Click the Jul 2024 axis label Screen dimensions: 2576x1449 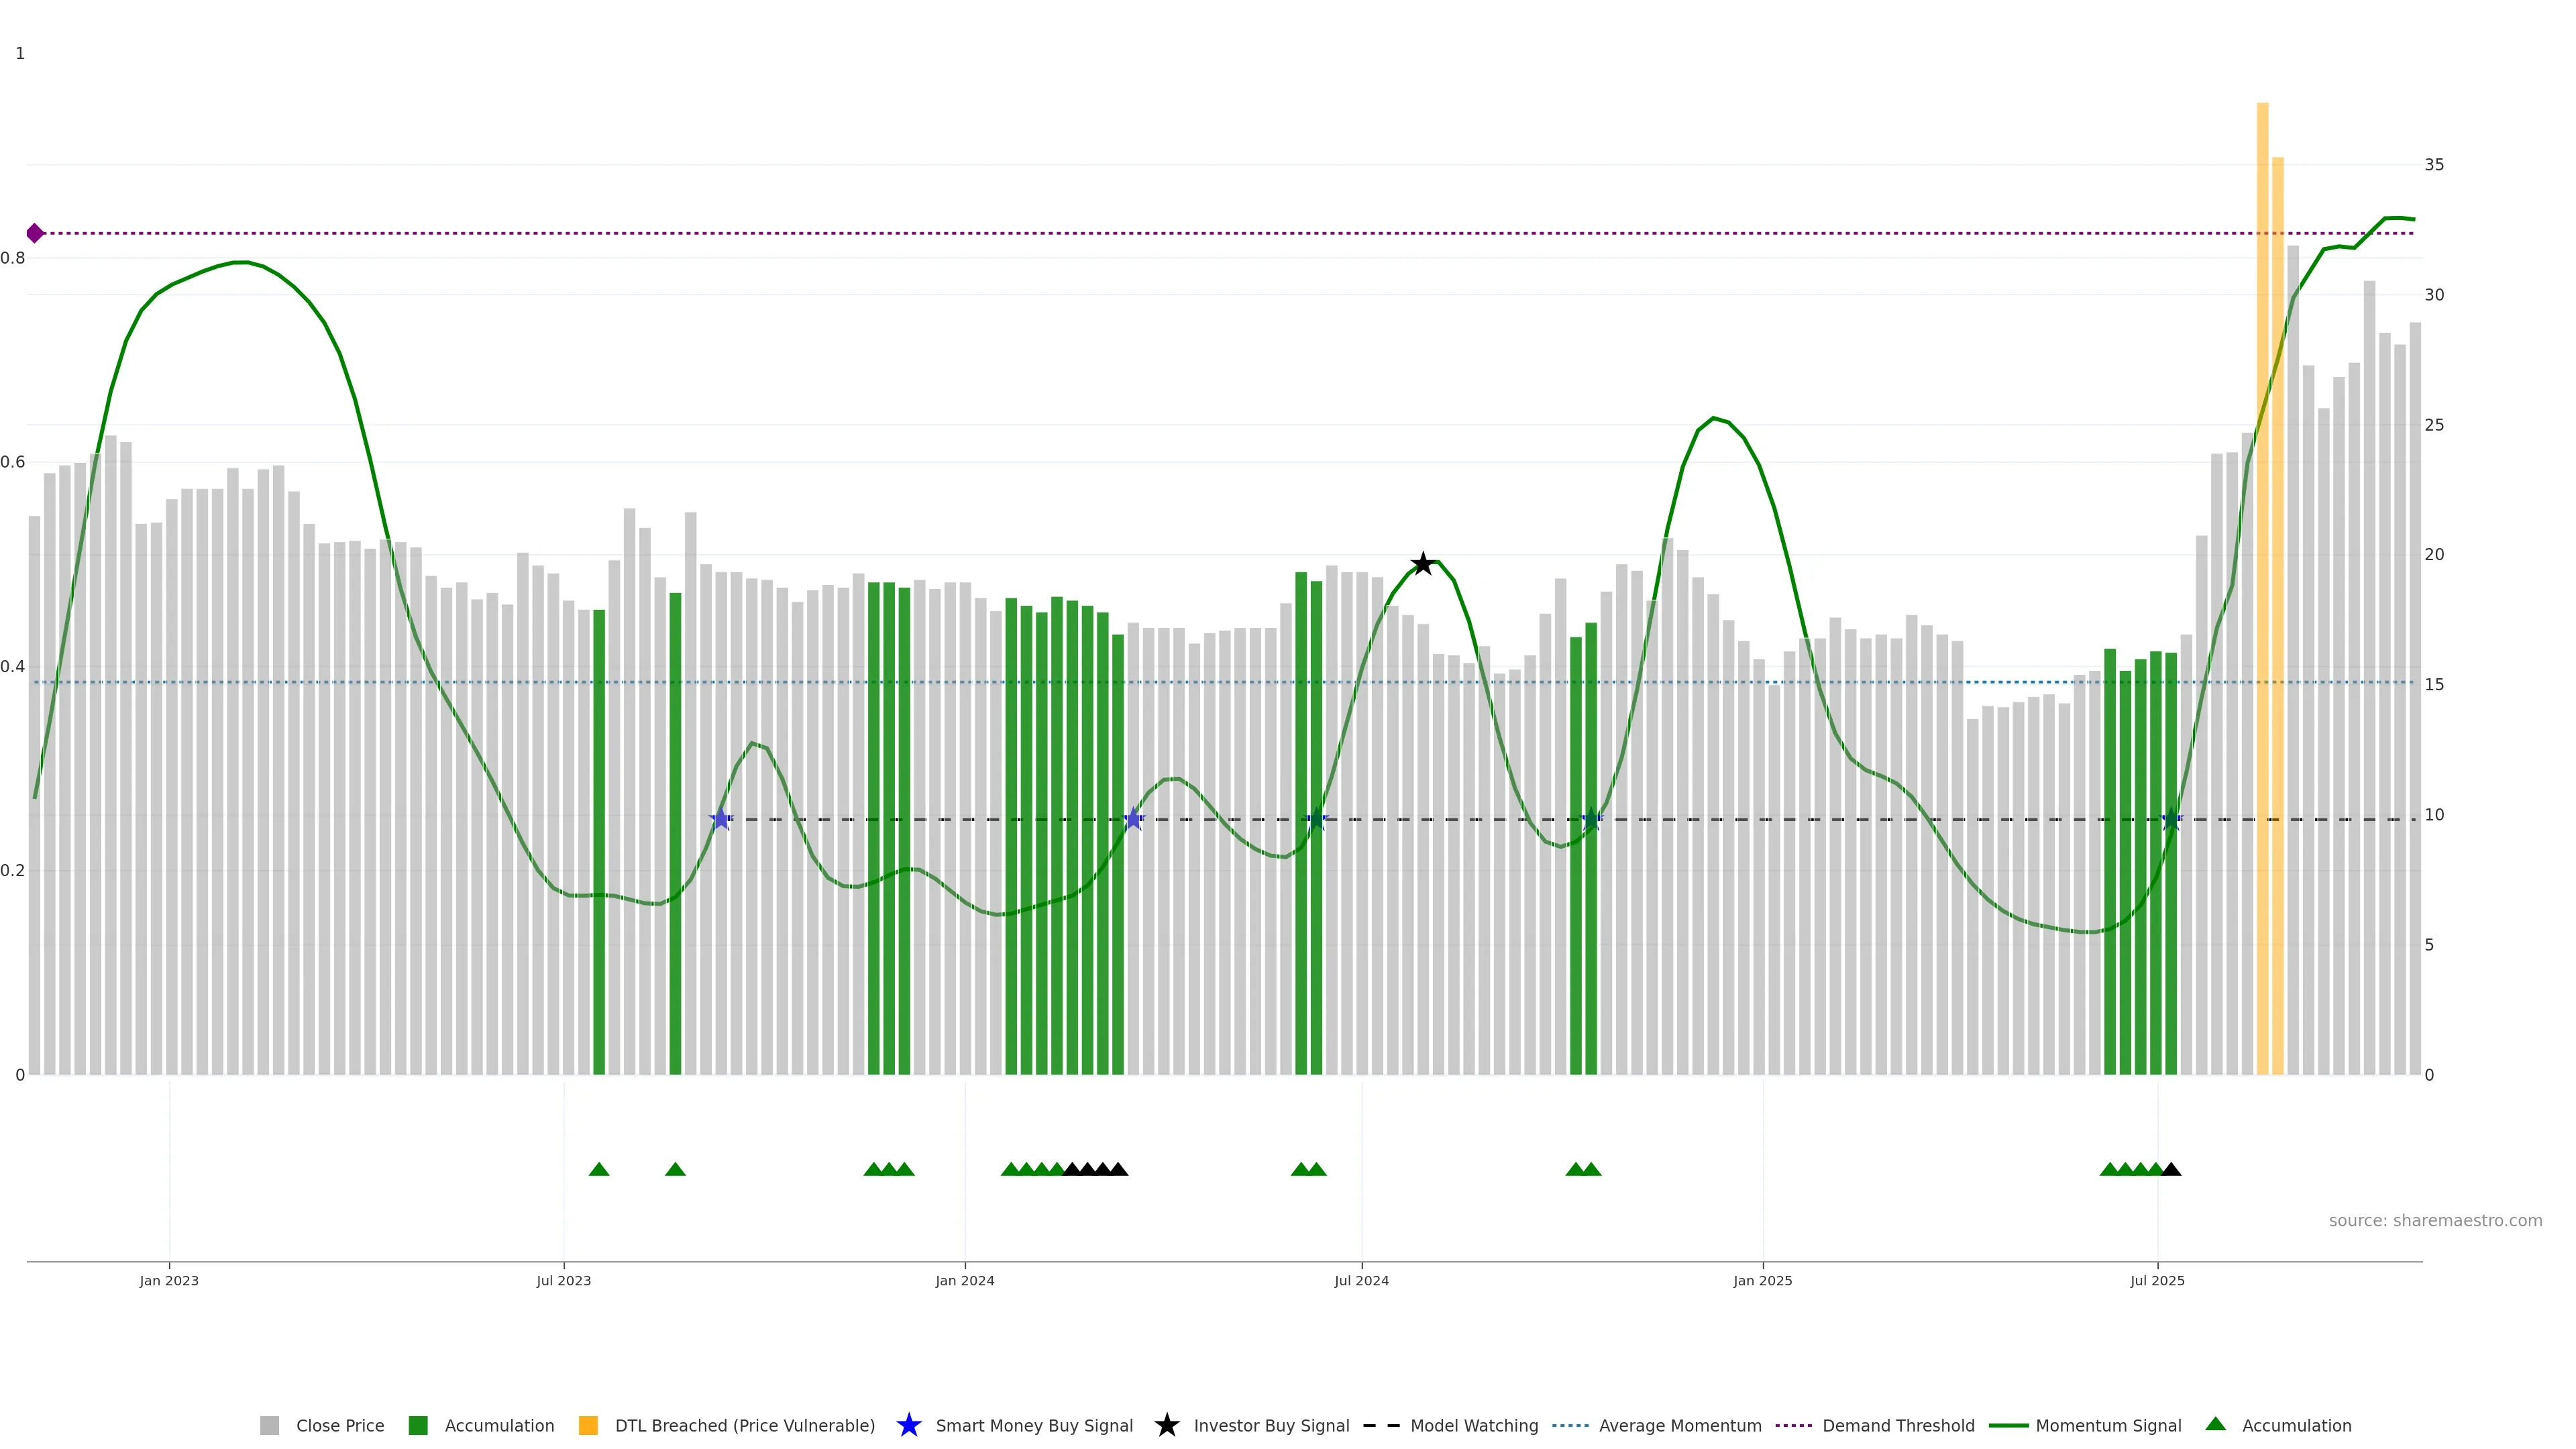(x=1361, y=1280)
